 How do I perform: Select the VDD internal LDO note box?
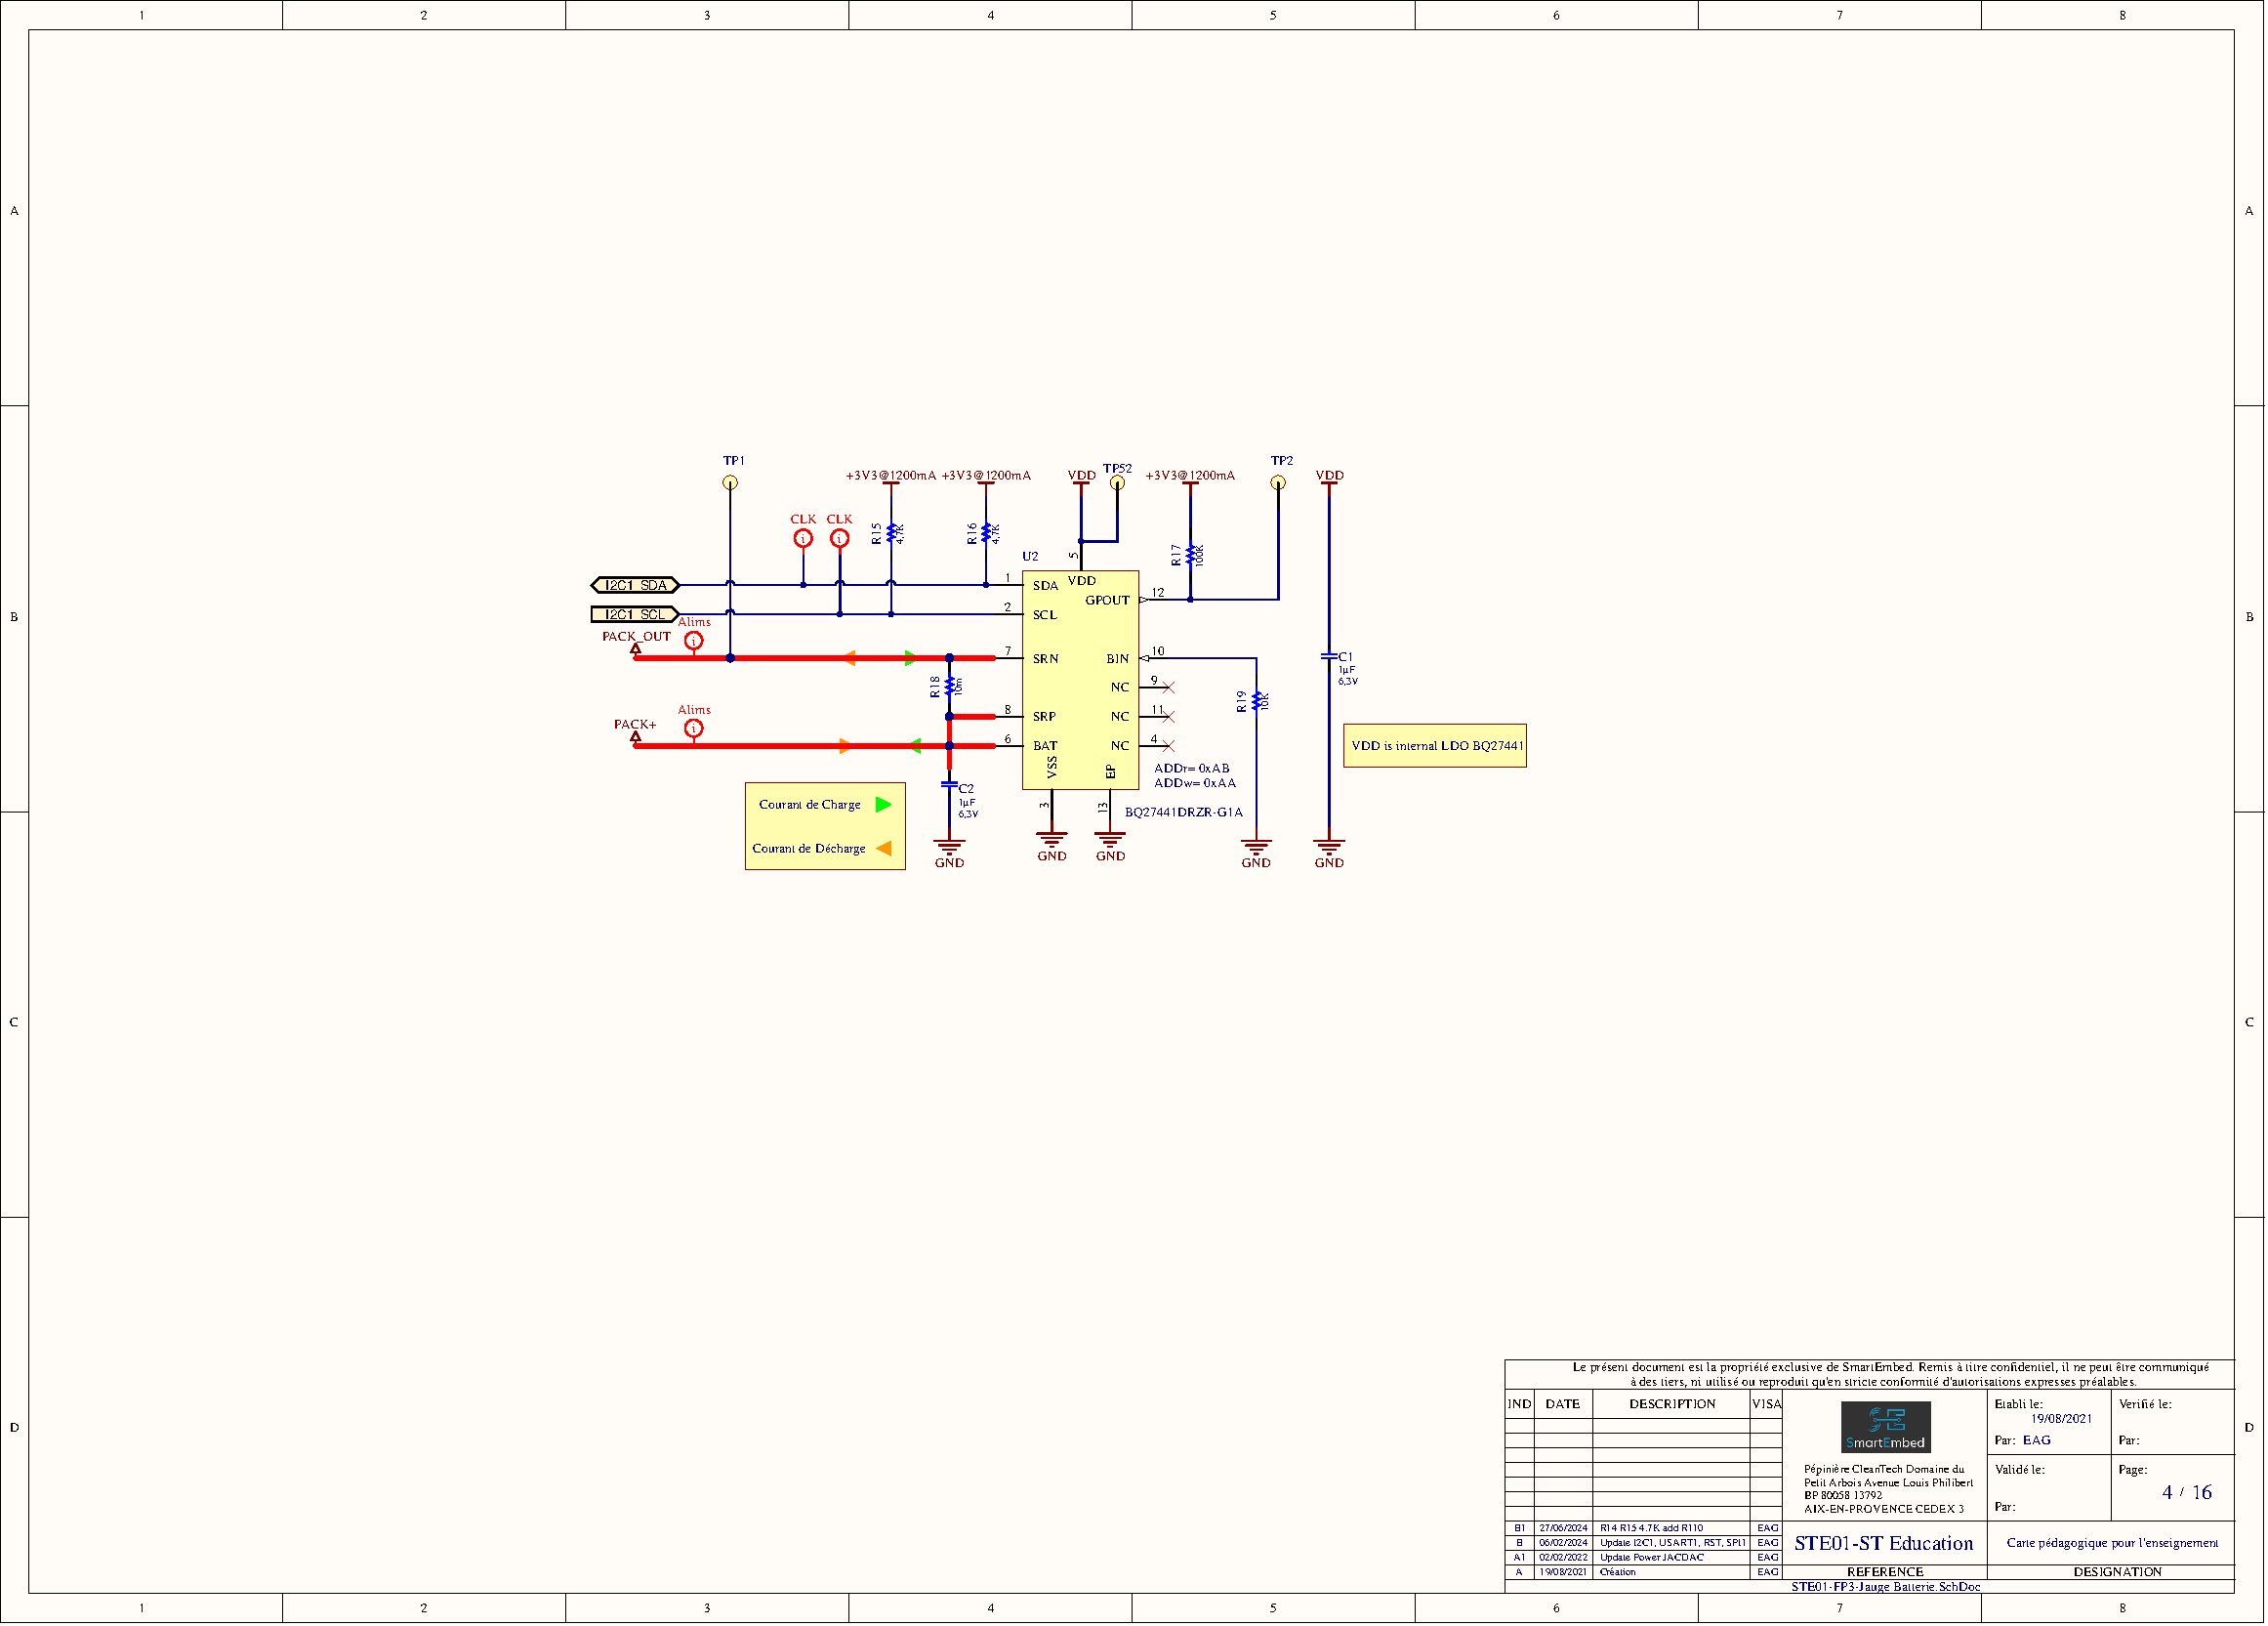(1434, 746)
